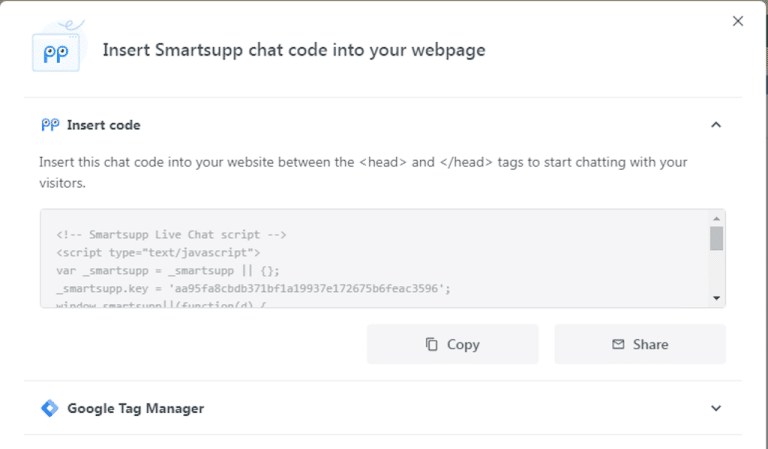Collapse the Insert code section chevron

[x=715, y=125]
